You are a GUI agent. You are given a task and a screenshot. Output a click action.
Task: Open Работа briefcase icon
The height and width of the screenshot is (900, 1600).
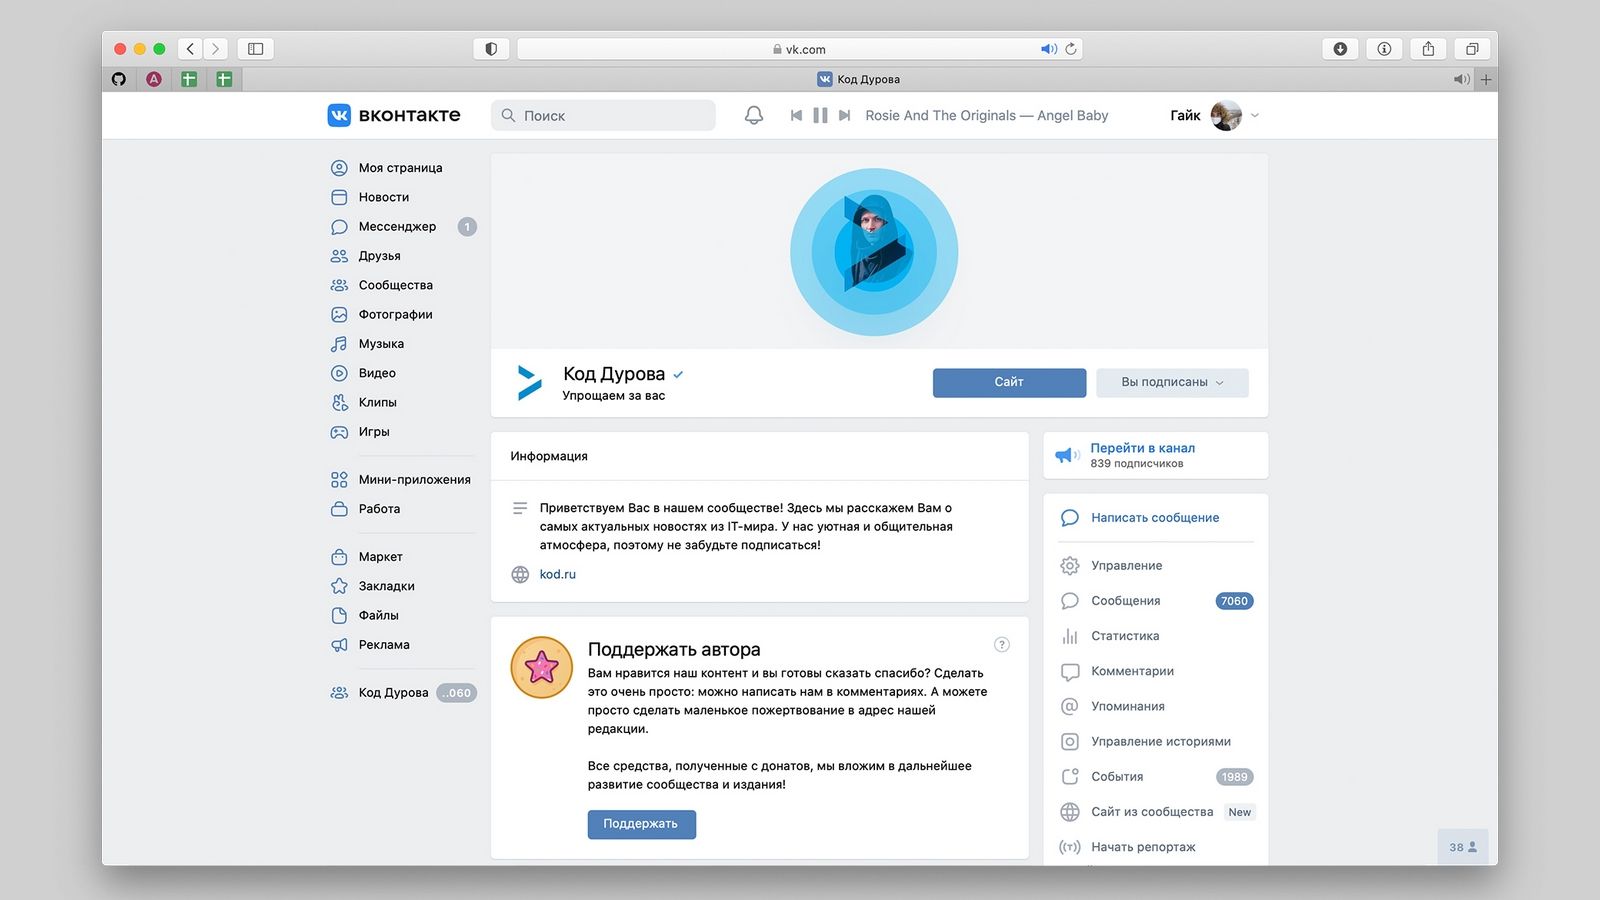pyautogui.click(x=339, y=509)
